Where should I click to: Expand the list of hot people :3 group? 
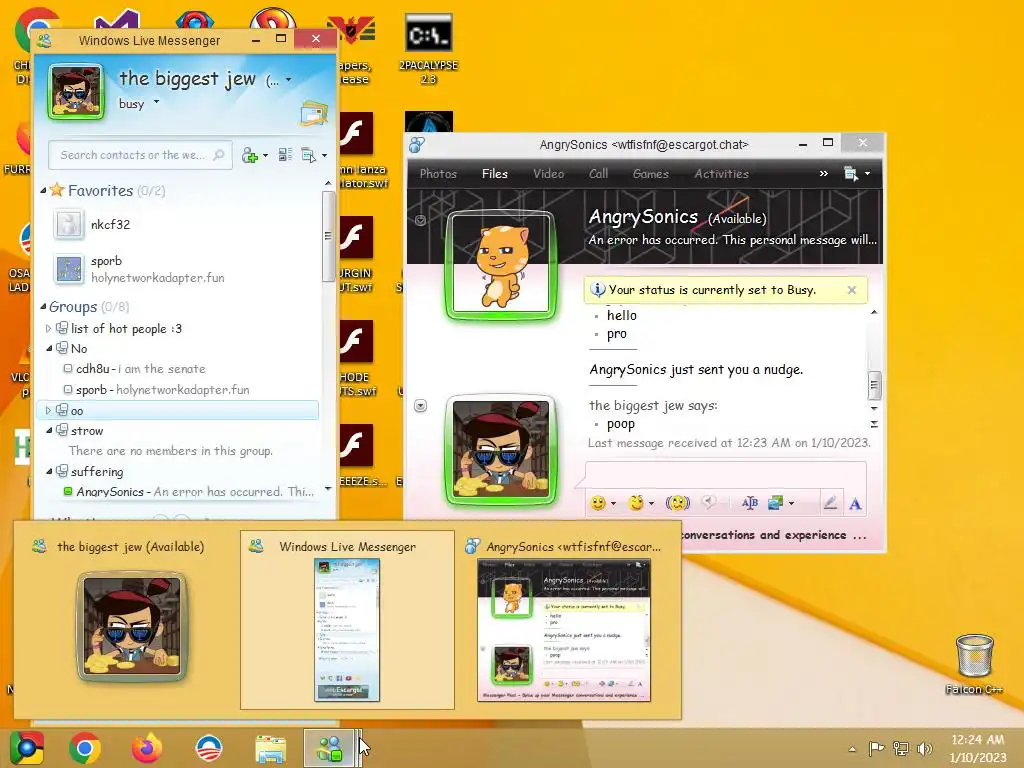pos(48,328)
